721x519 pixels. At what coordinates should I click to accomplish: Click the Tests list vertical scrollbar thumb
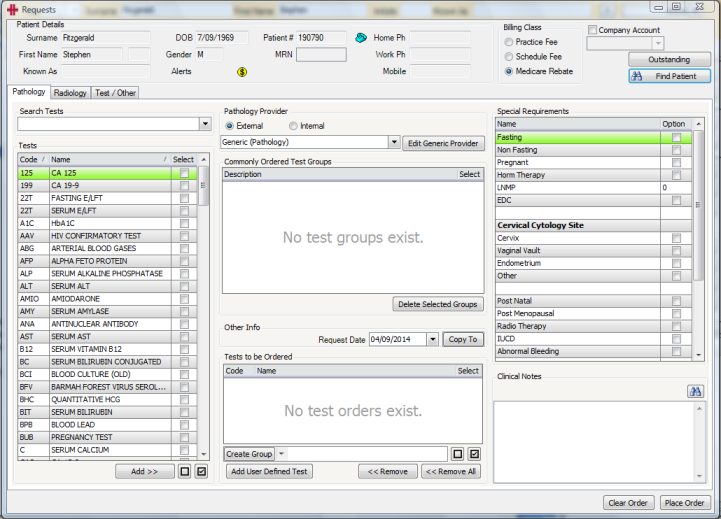(203, 186)
